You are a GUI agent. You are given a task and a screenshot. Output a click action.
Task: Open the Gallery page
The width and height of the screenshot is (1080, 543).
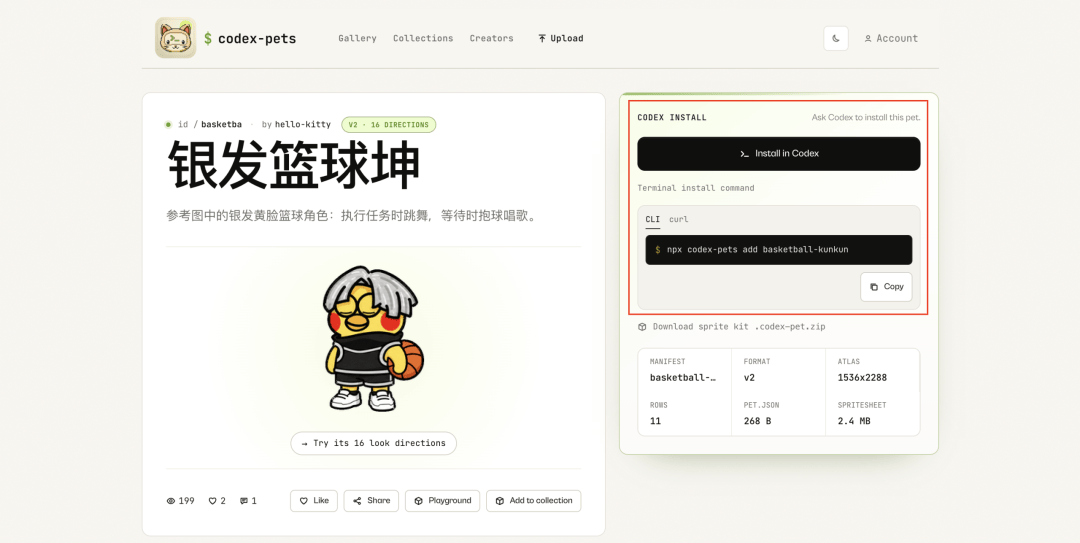coord(357,39)
